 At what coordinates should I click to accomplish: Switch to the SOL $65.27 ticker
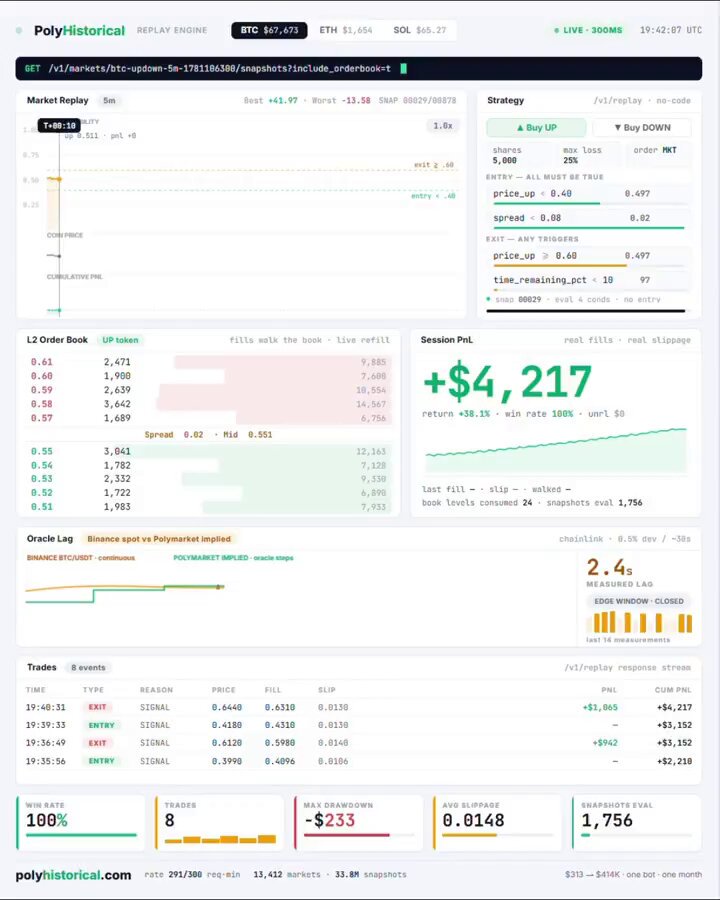(420, 30)
